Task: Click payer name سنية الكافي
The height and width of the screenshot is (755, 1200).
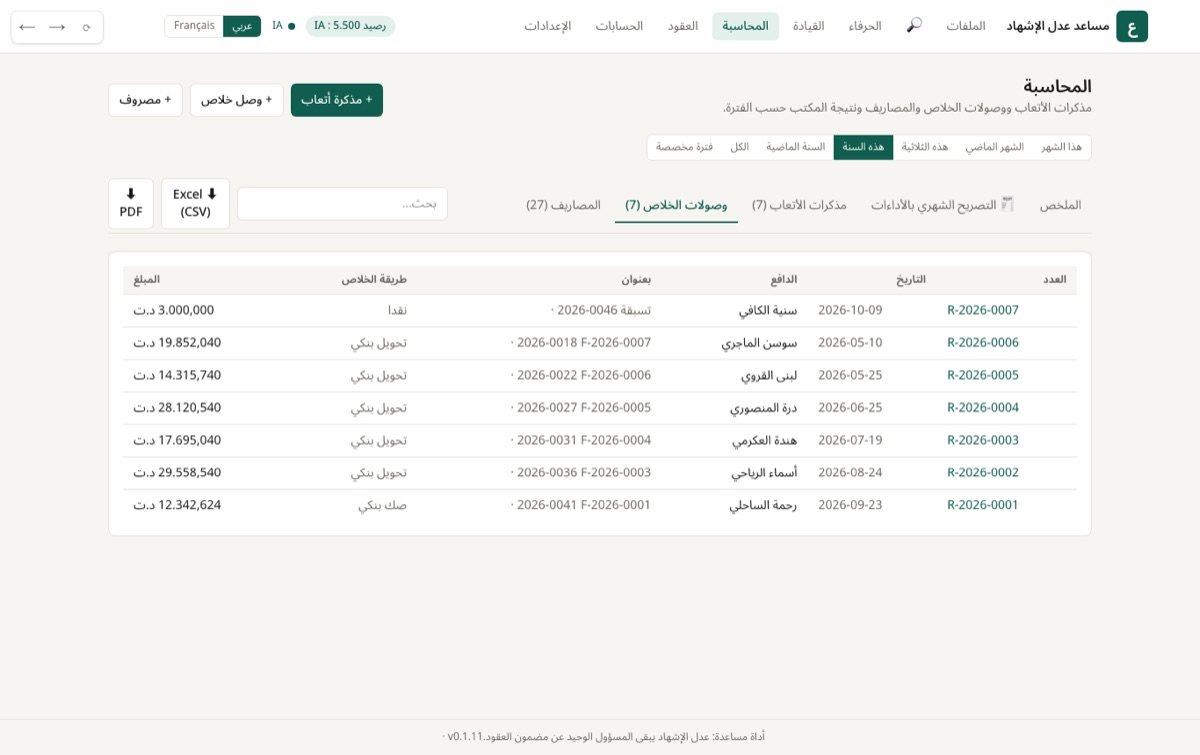Action: pyautogui.click(x=768, y=310)
